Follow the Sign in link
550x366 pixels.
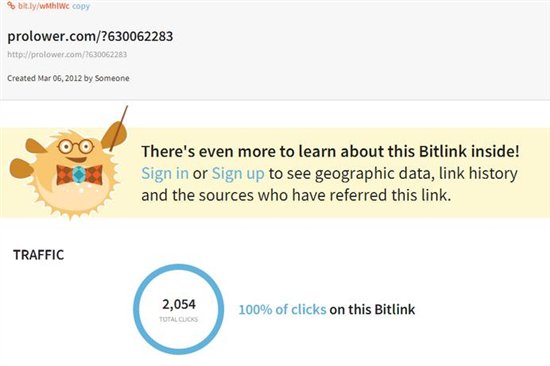tap(165, 173)
